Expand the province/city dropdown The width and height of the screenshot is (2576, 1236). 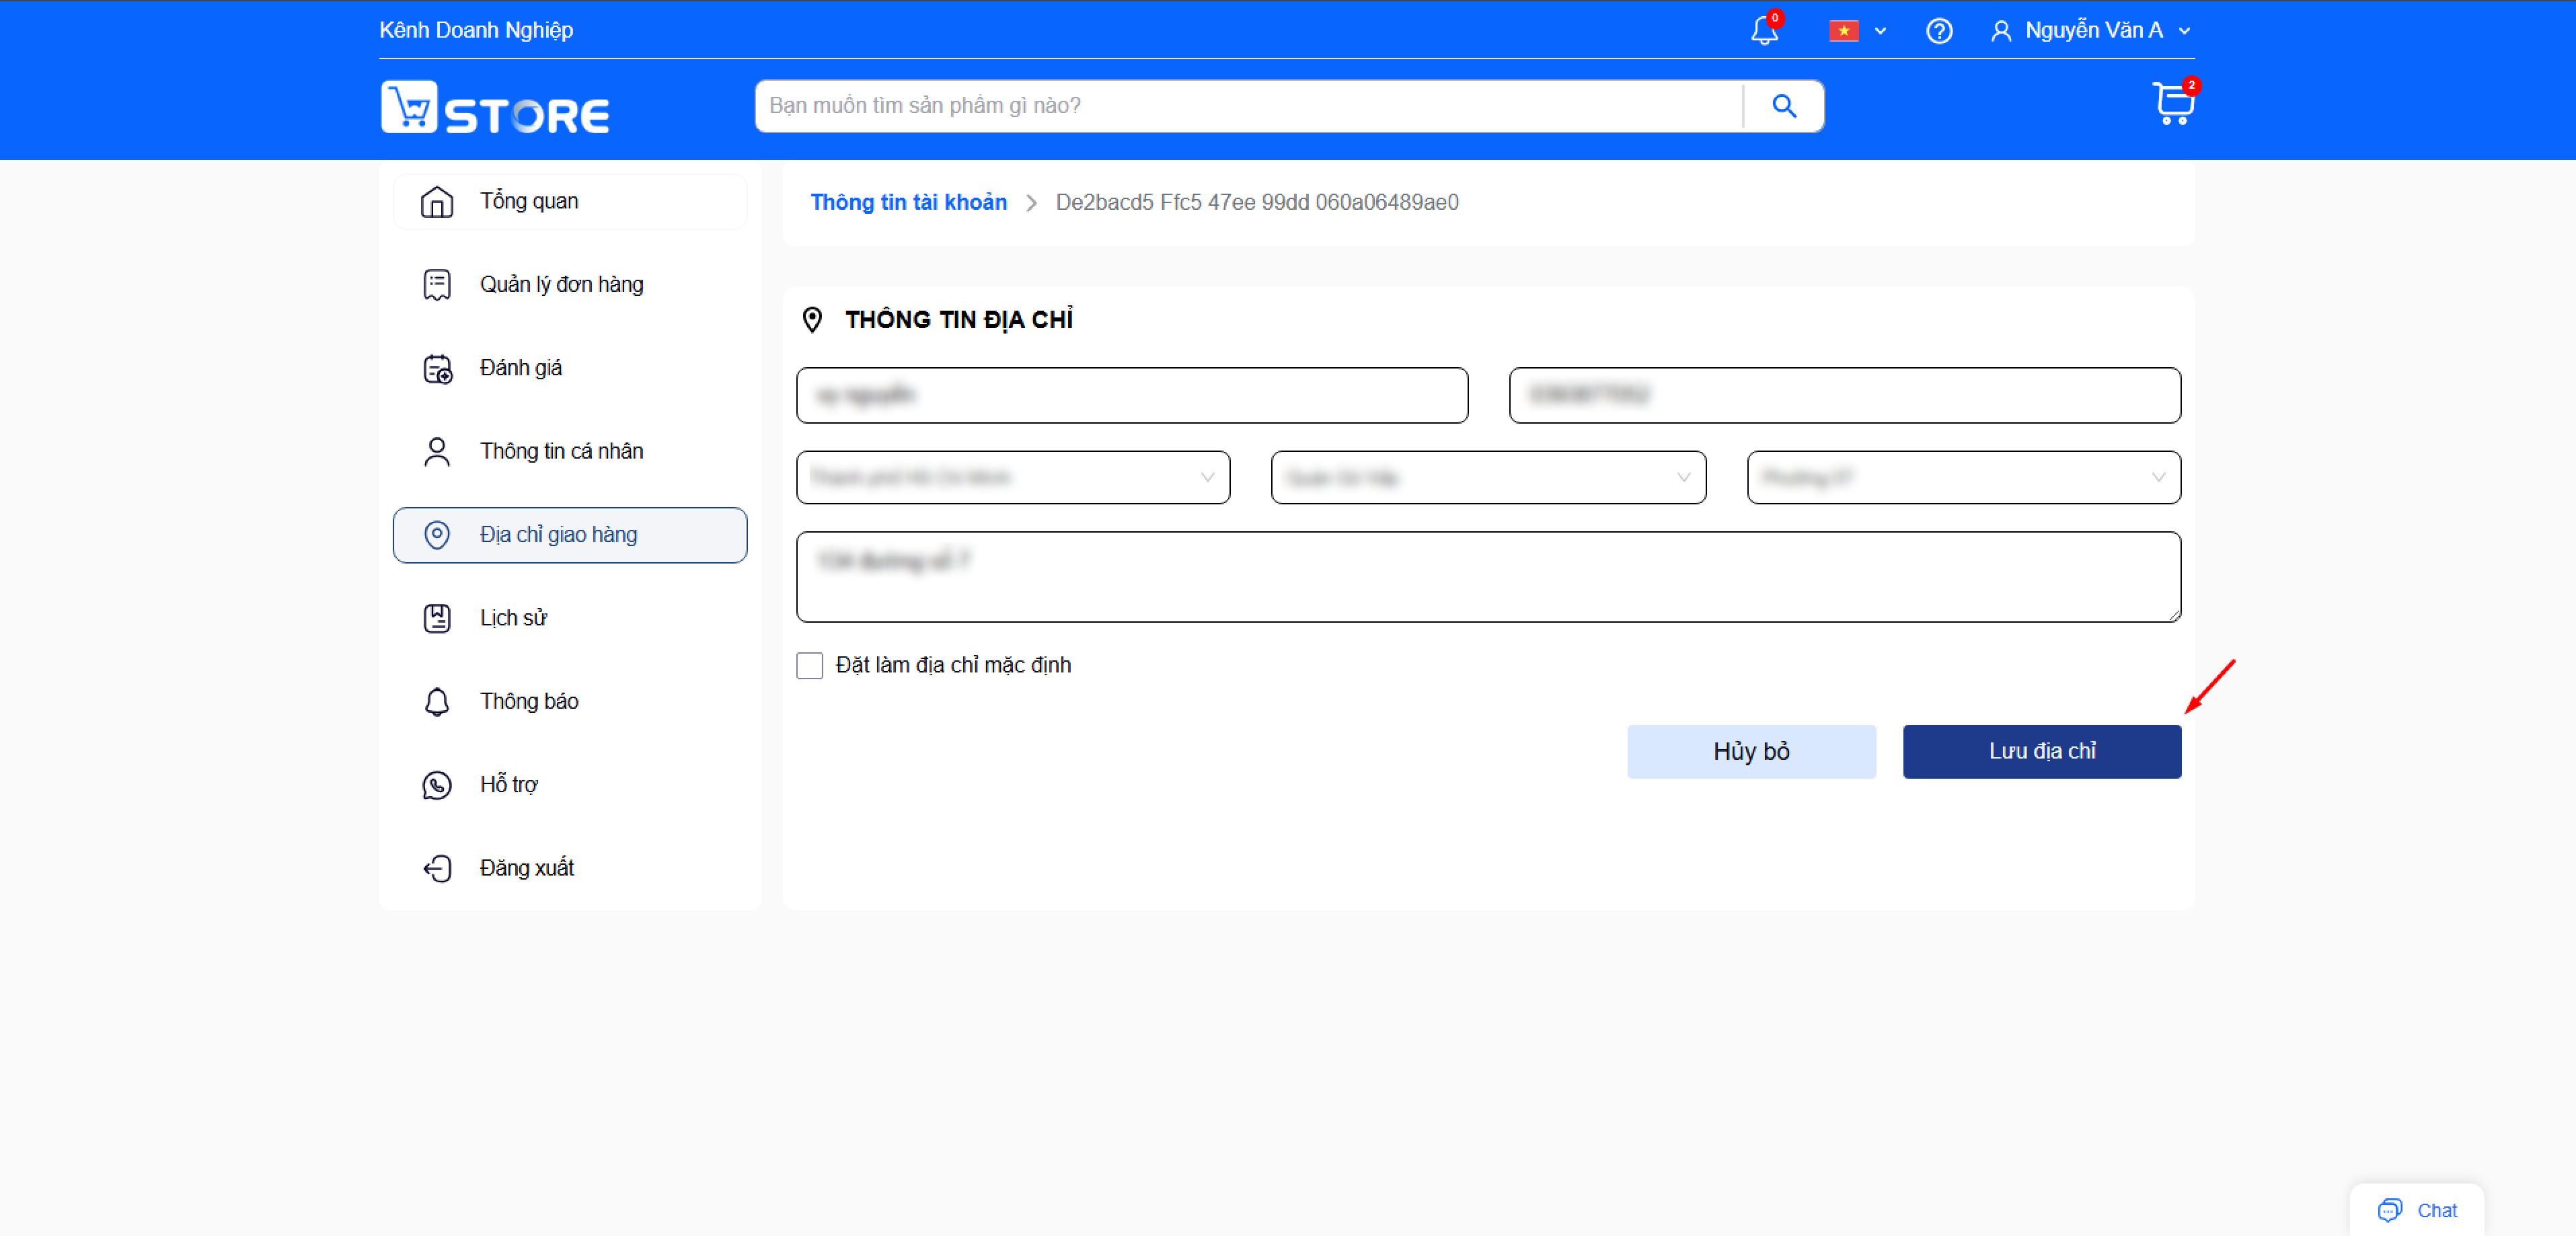pyautogui.click(x=1013, y=477)
